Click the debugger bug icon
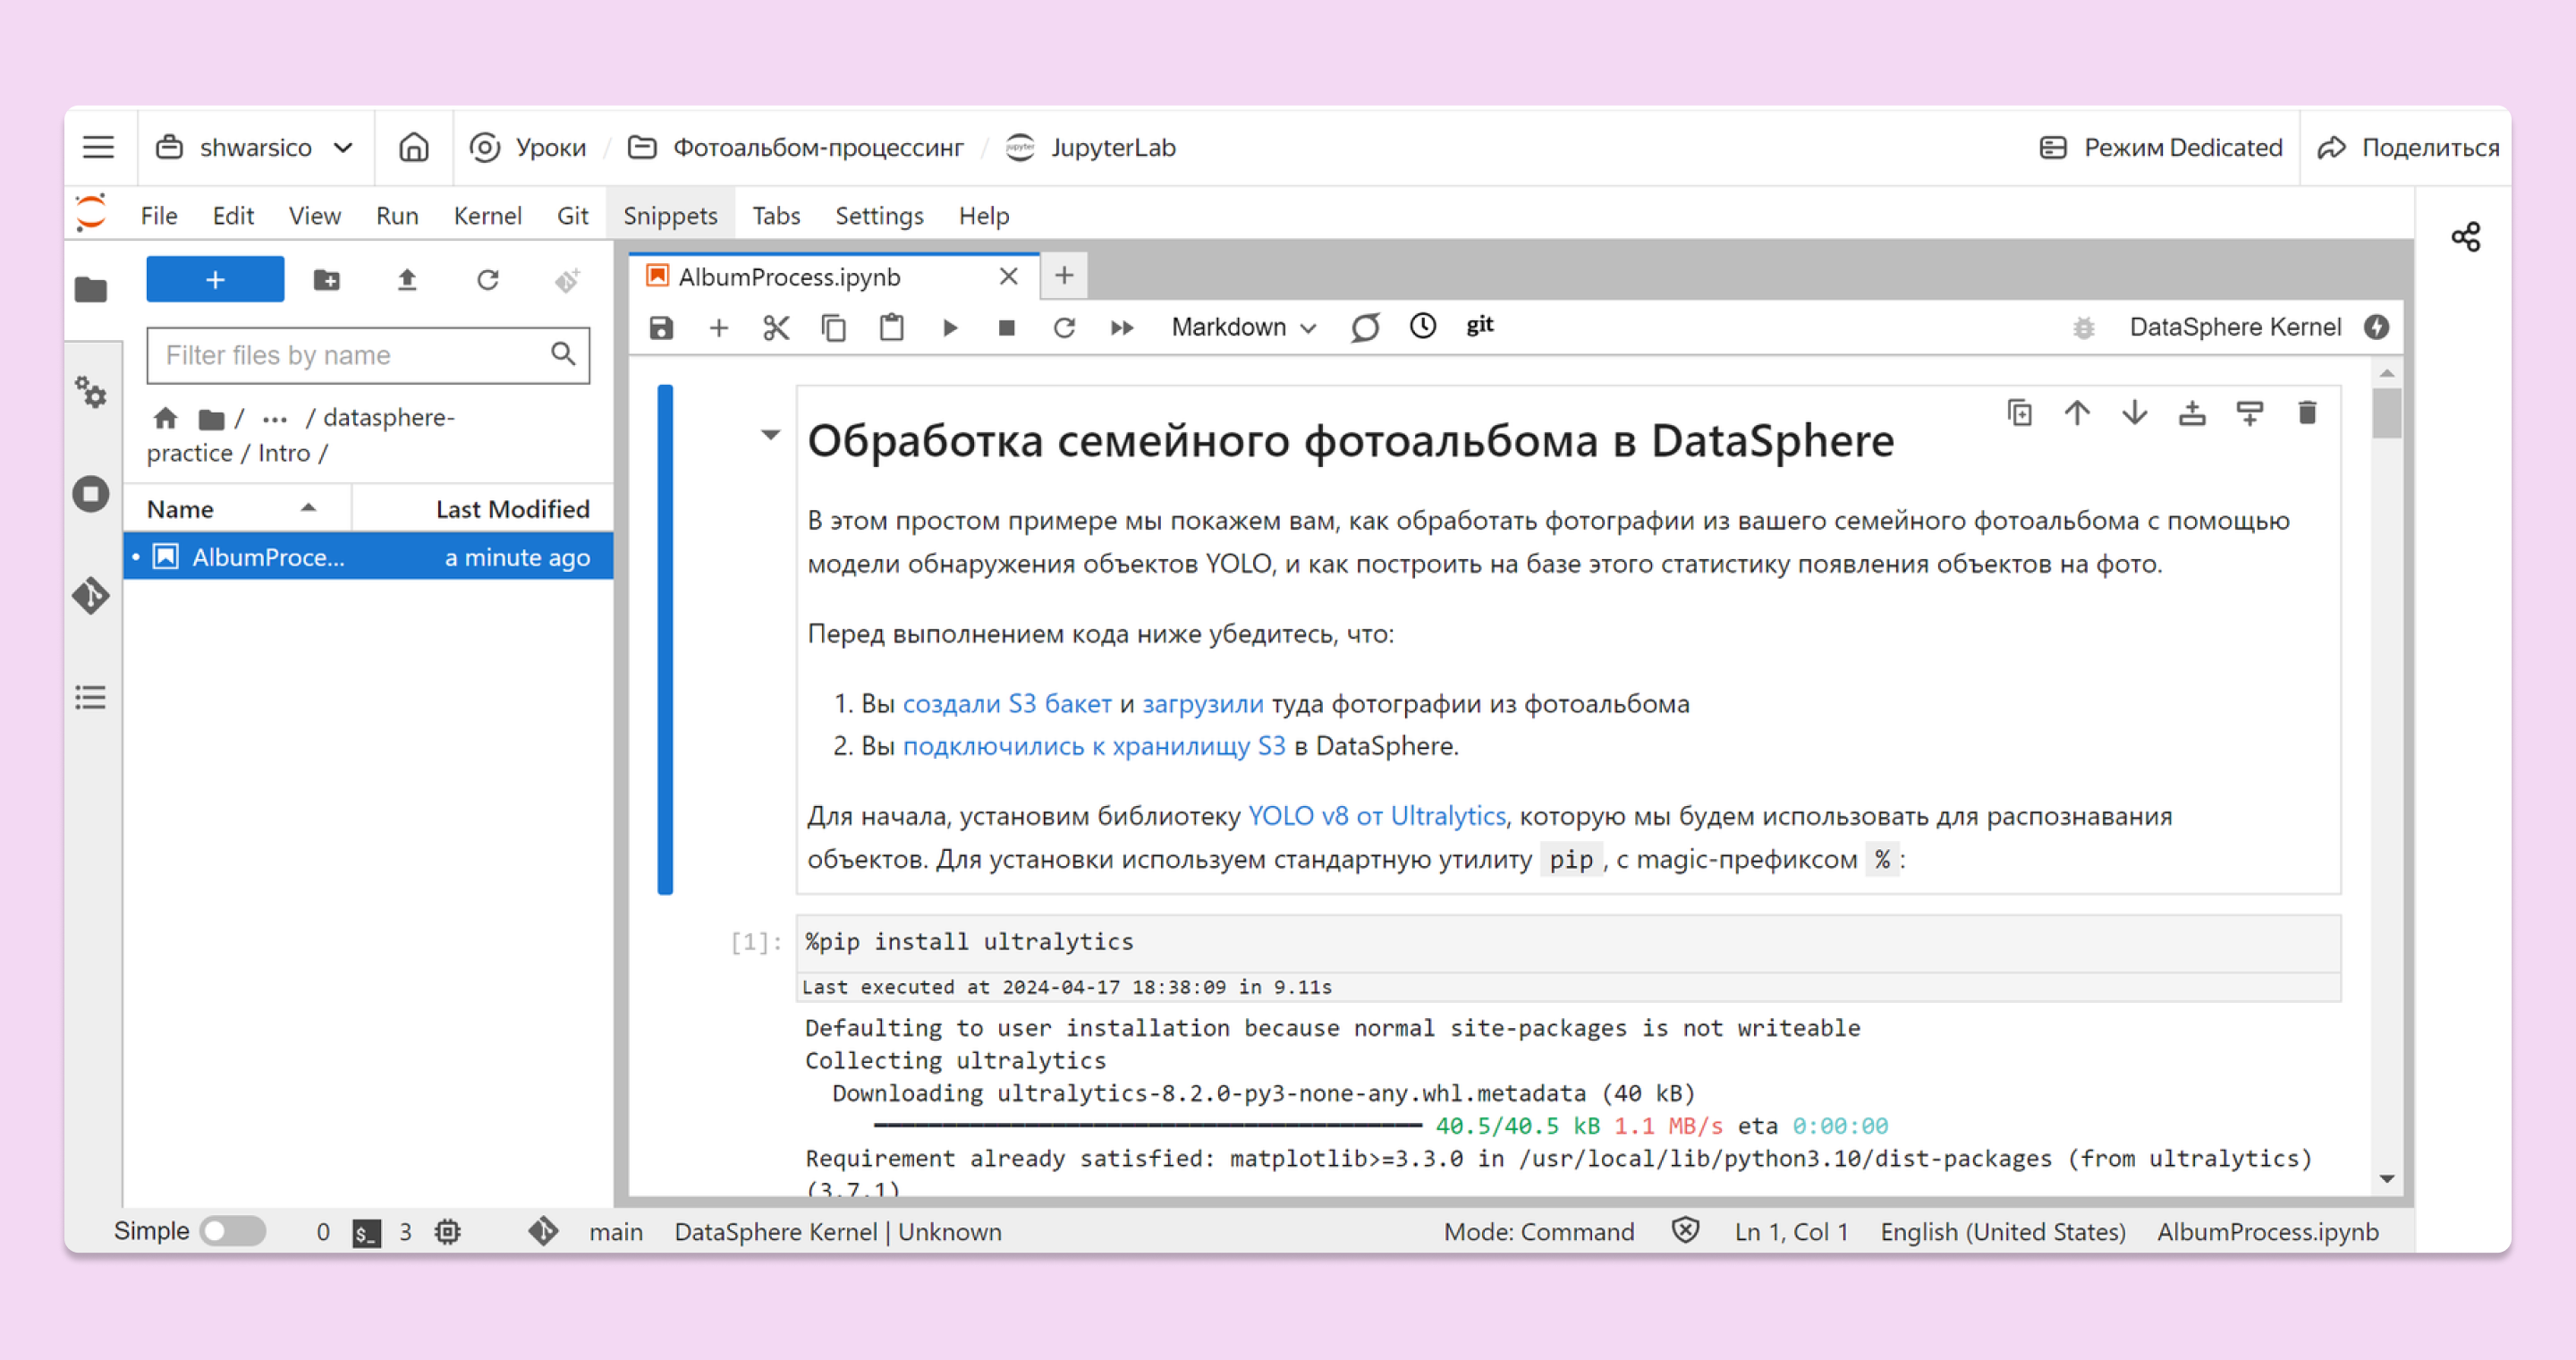2576x1360 pixels. [2084, 328]
